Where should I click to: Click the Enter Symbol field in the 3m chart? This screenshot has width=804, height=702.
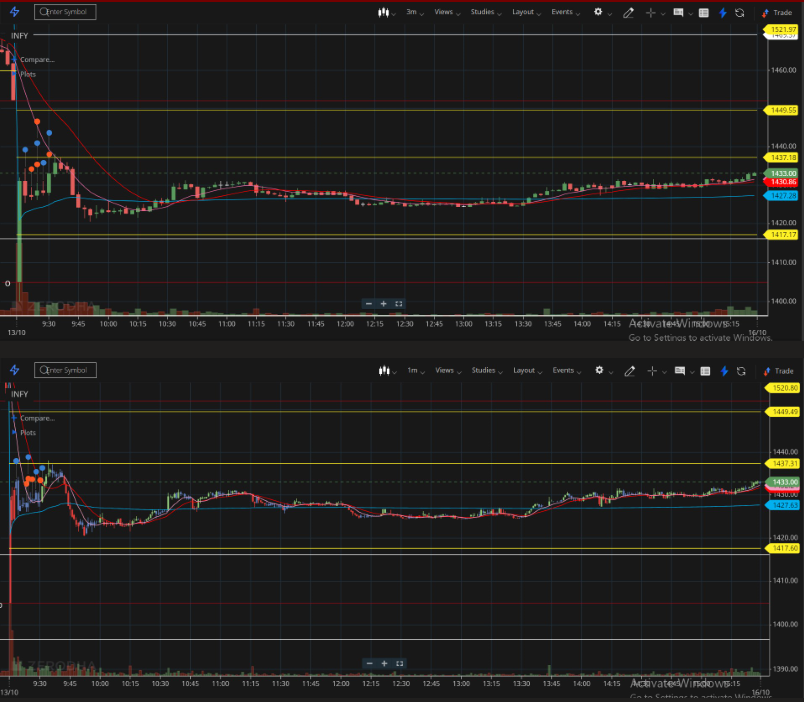[65, 12]
